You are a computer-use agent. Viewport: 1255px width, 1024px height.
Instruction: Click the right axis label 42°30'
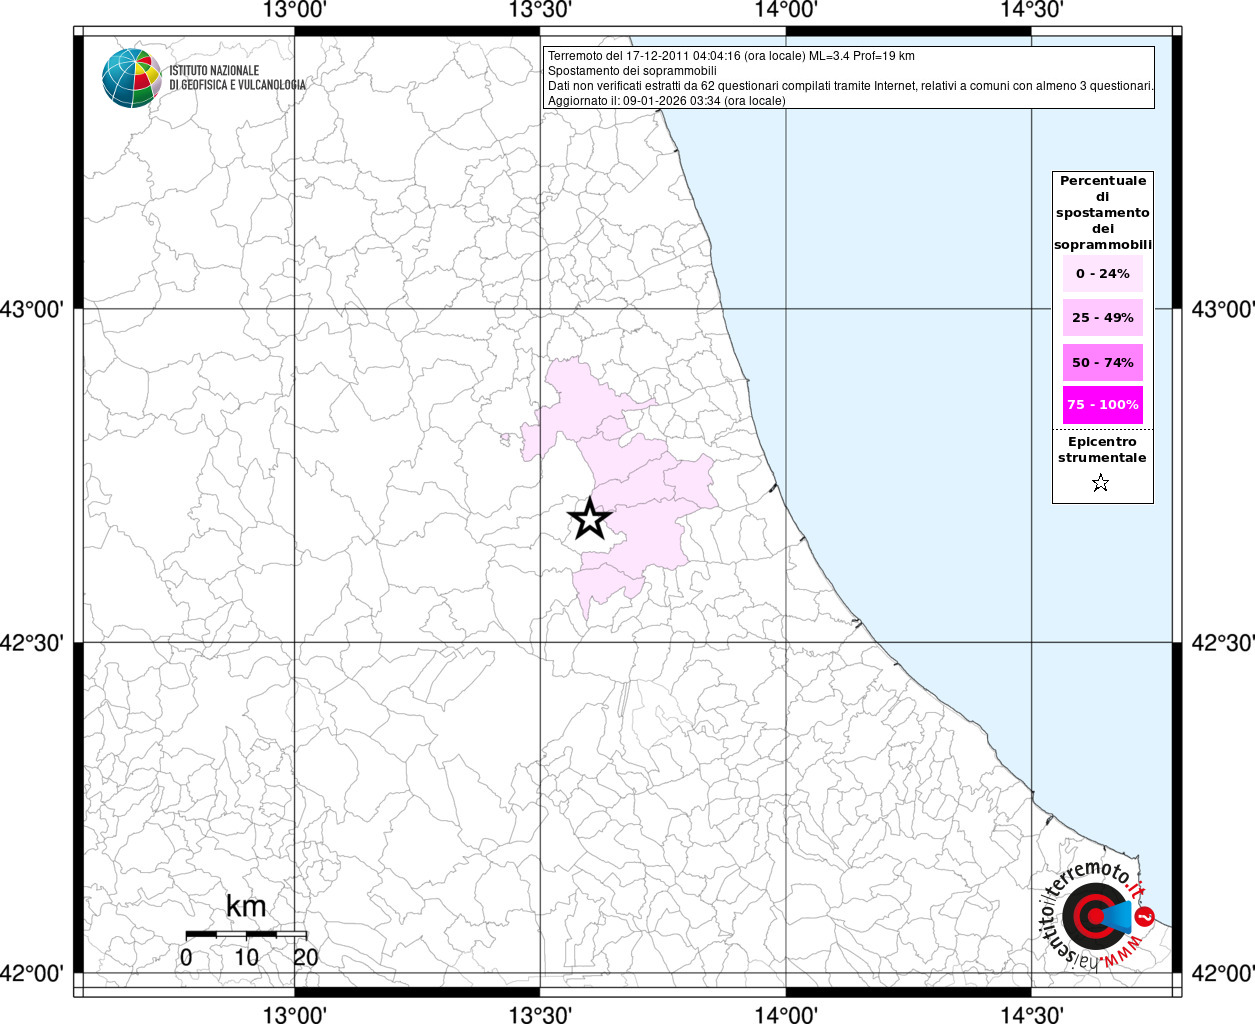click(x=1223, y=642)
